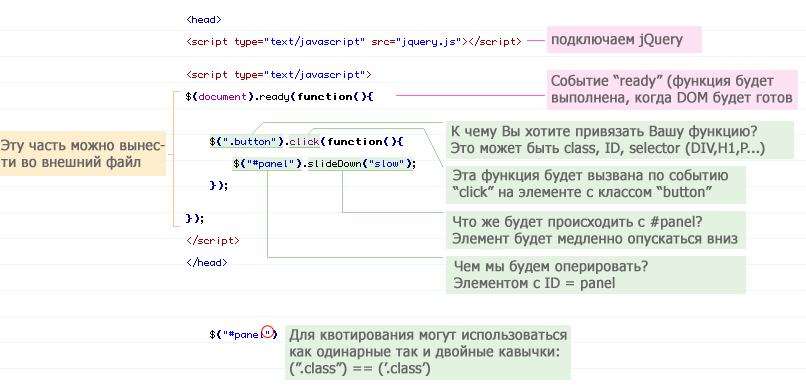Image resolution: width=806 pixels, height=387 pixels.
Task: Click the pink note 'подключаем jQuery'
Action: pyautogui.click(x=624, y=40)
